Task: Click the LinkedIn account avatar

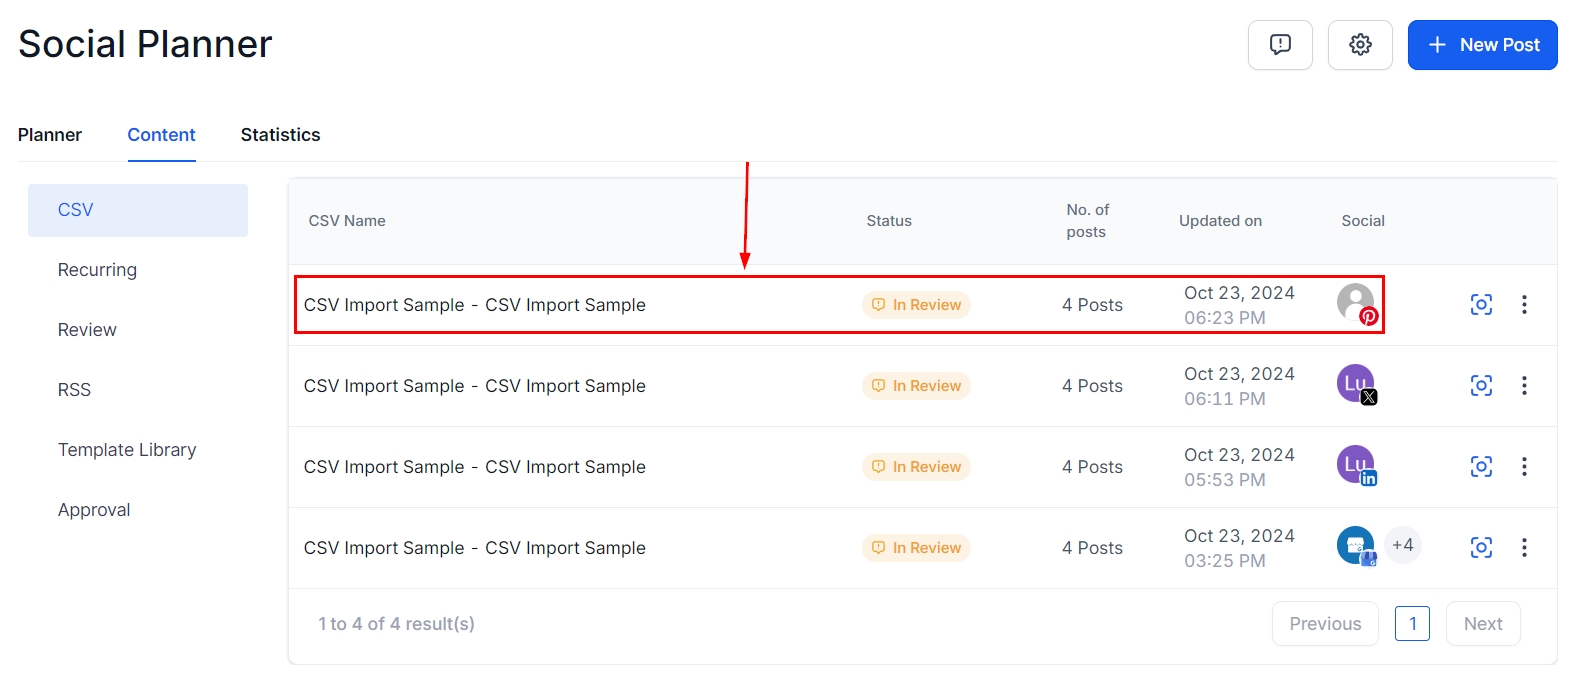Action: [1356, 464]
